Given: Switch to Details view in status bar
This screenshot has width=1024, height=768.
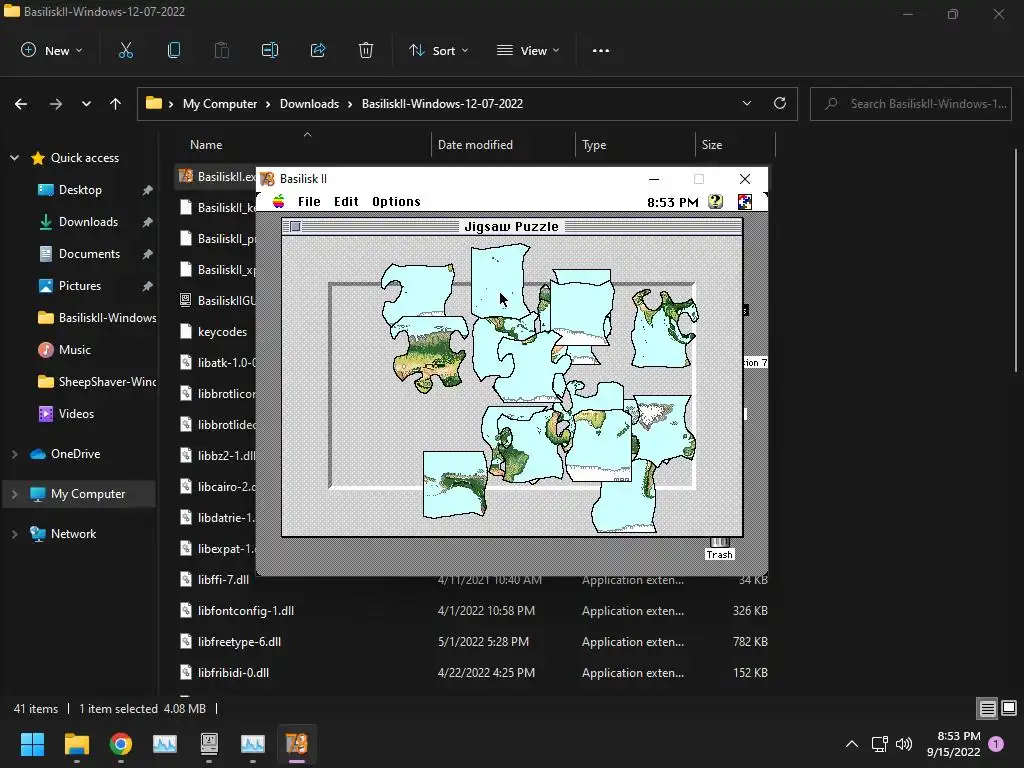Looking at the screenshot, I should 987,708.
